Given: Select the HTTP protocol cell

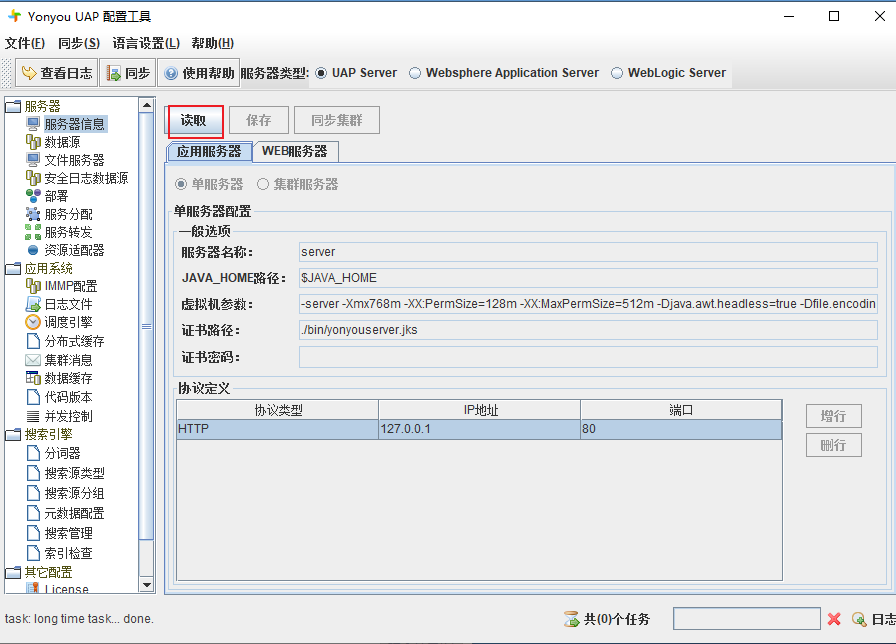Looking at the screenshot, I should [x=278, y=429].
